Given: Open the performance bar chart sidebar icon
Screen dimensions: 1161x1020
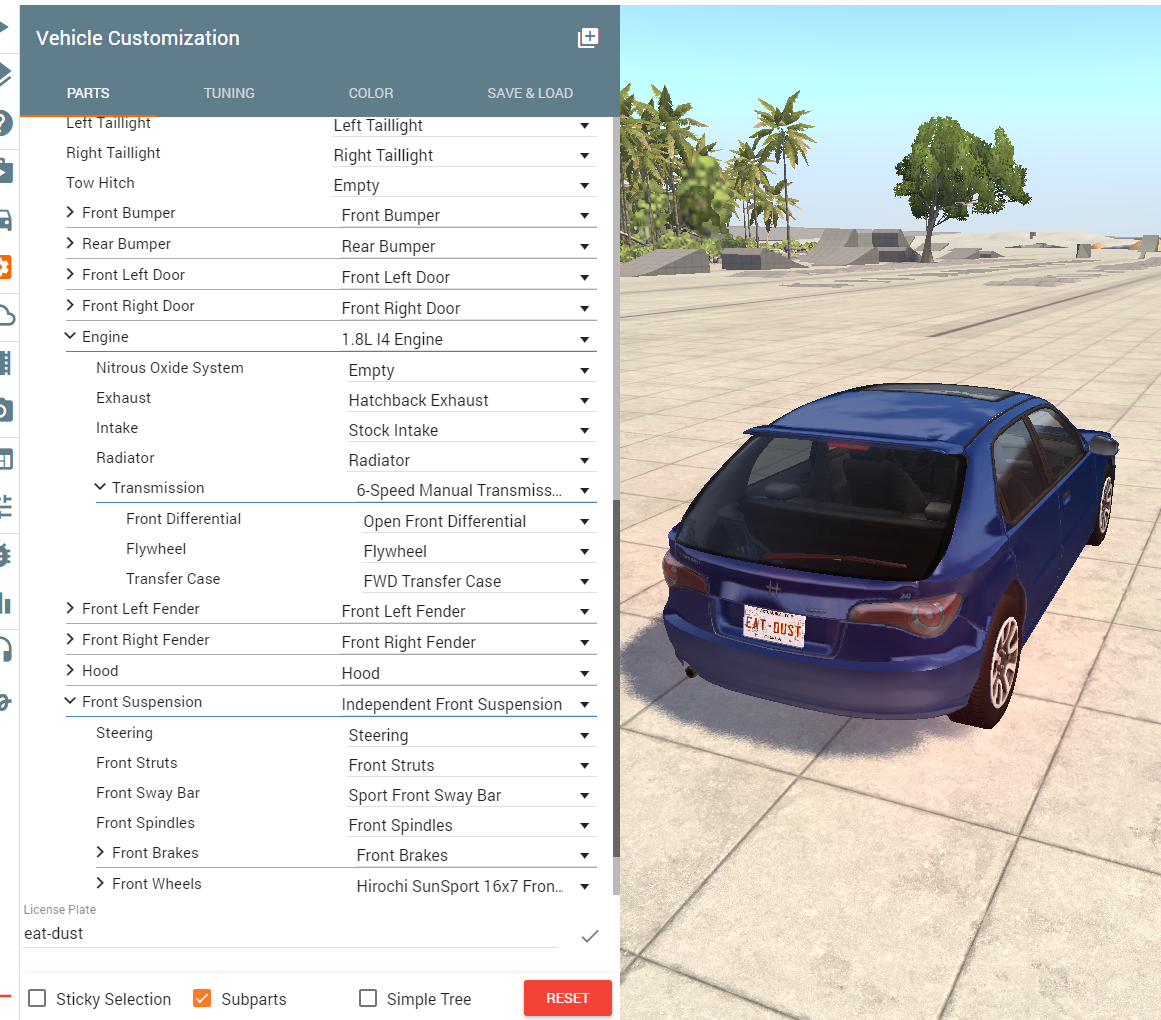Looking at the screenshot, I should tap(5, 603).
